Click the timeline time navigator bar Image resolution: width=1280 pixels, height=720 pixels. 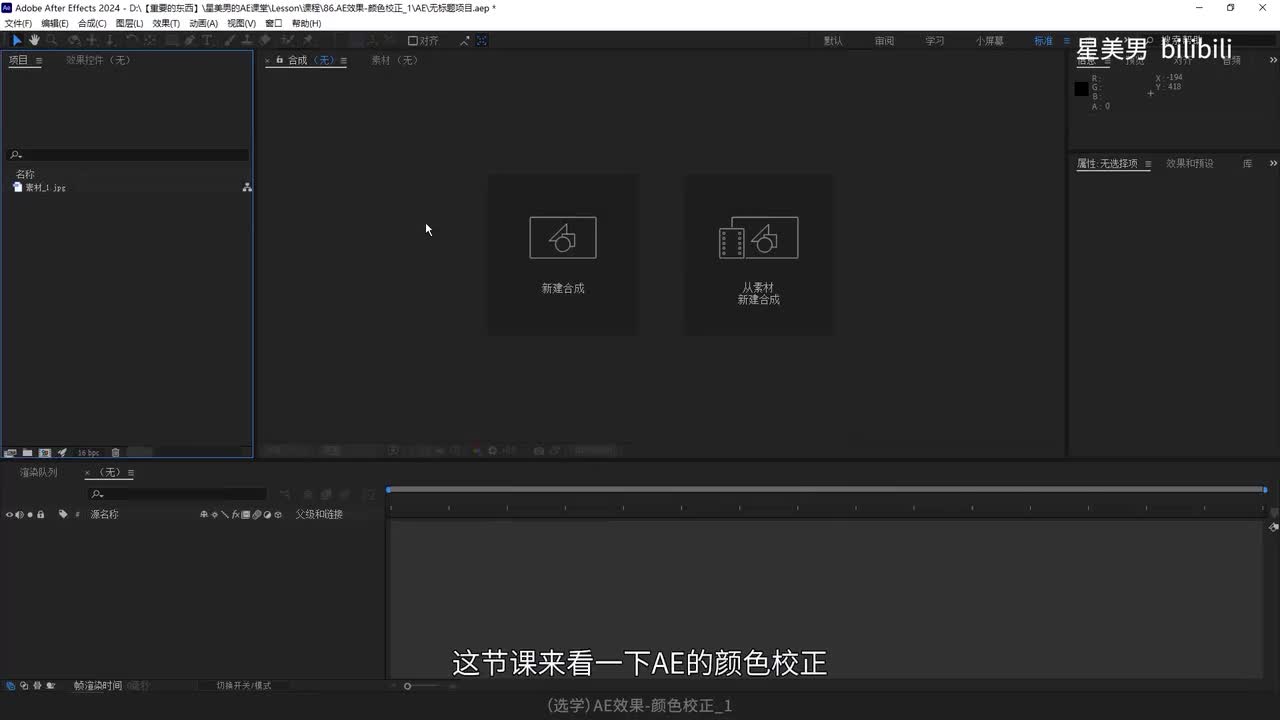point(826,489)
